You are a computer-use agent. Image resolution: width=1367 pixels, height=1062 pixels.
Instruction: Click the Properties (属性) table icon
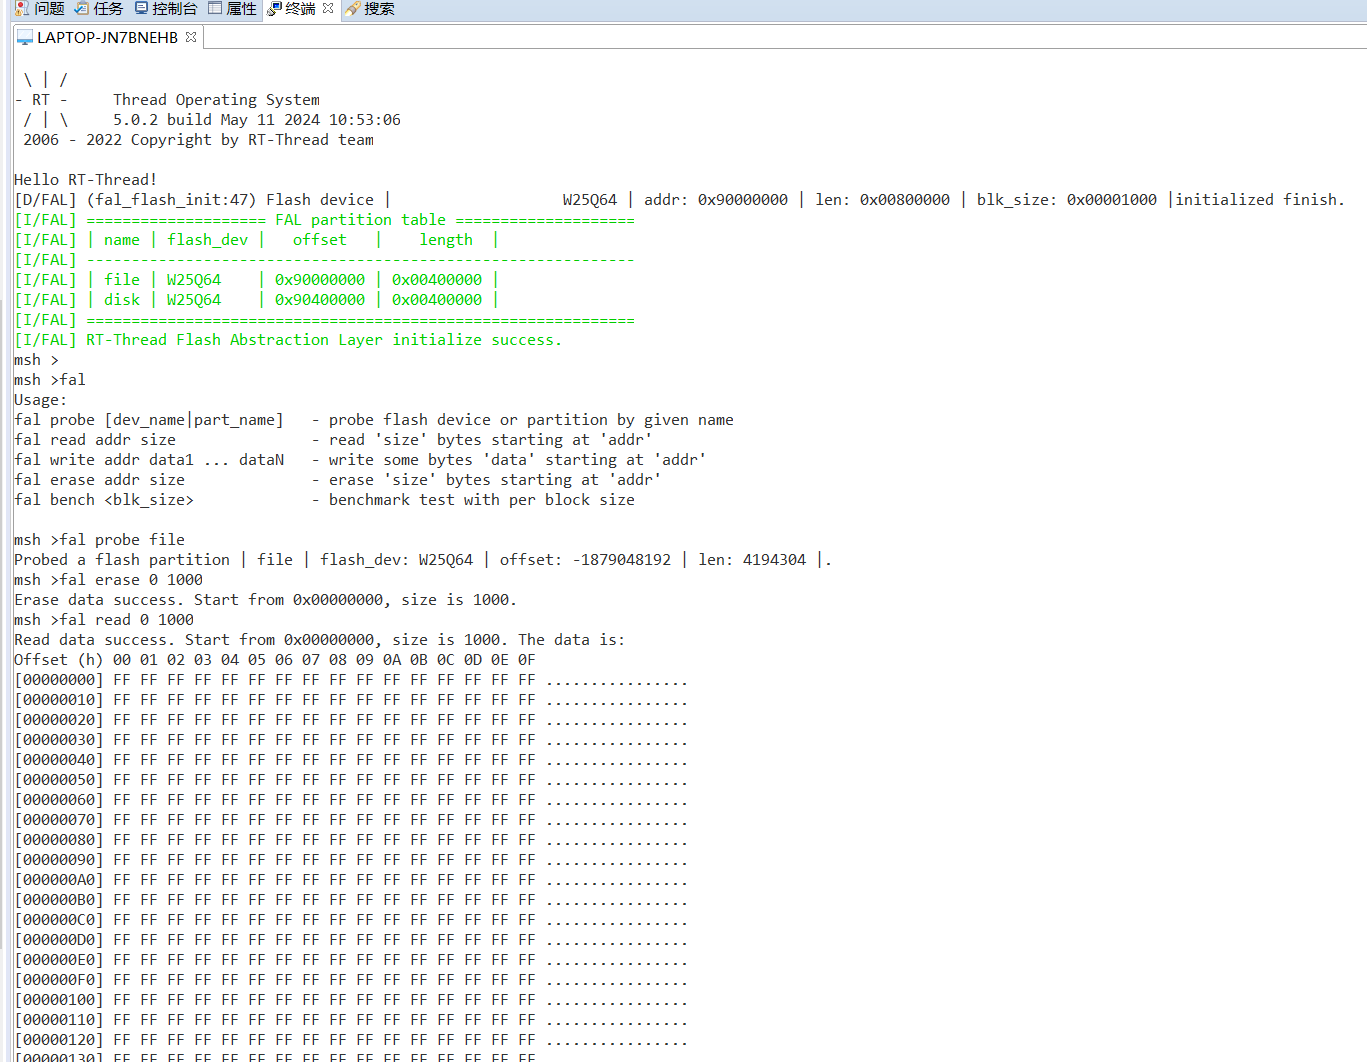pos(215,9)
